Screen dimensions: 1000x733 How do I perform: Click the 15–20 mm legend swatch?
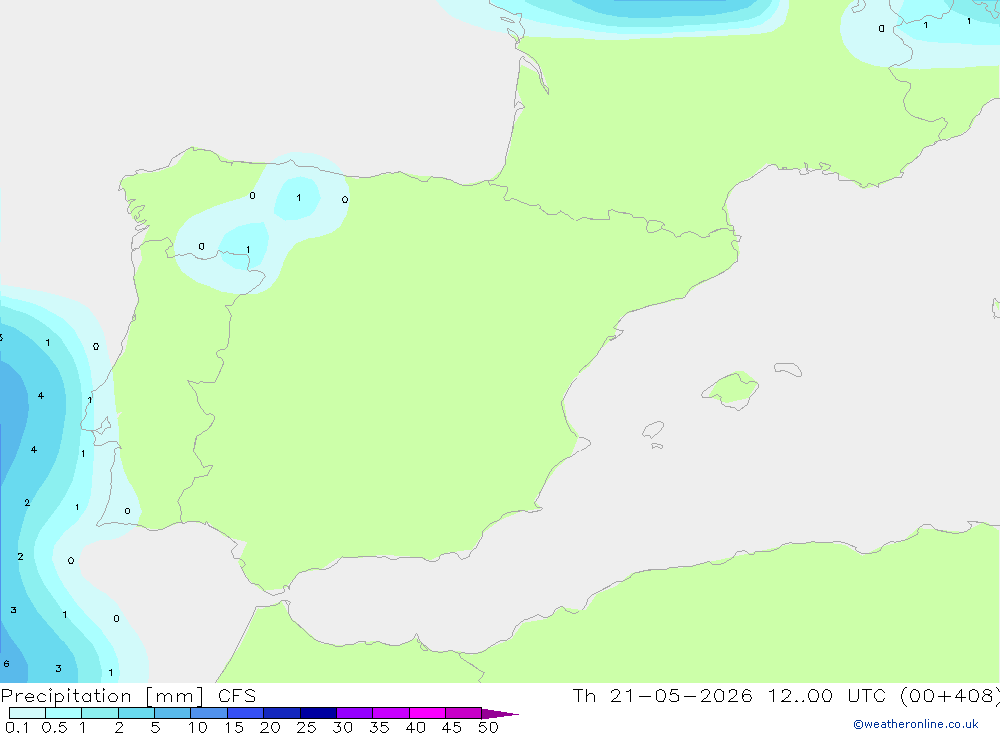tap(246, 713)
